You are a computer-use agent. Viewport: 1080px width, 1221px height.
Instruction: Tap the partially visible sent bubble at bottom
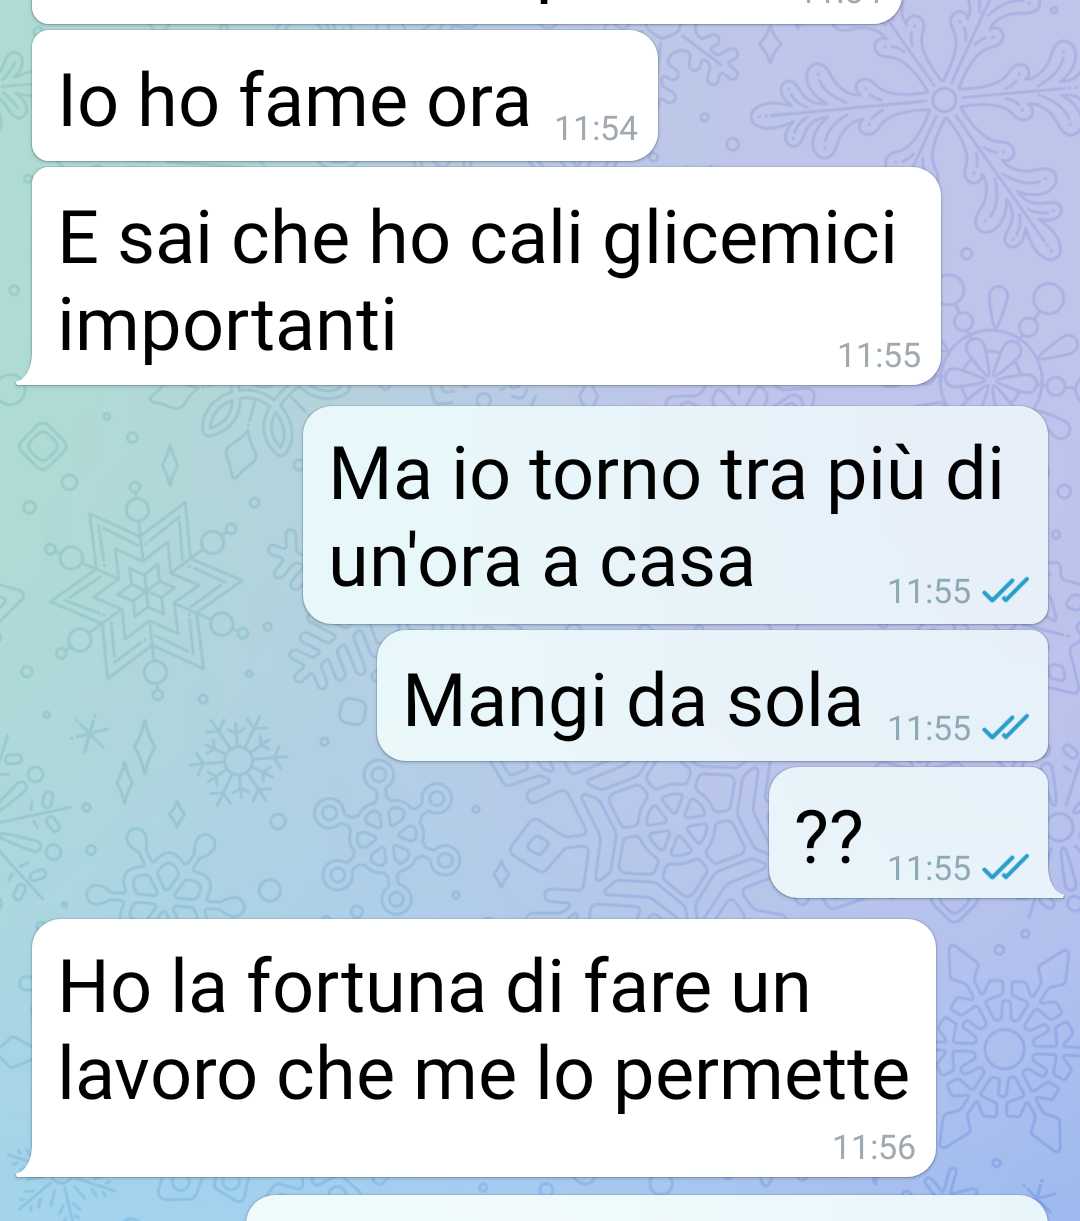647,1207
